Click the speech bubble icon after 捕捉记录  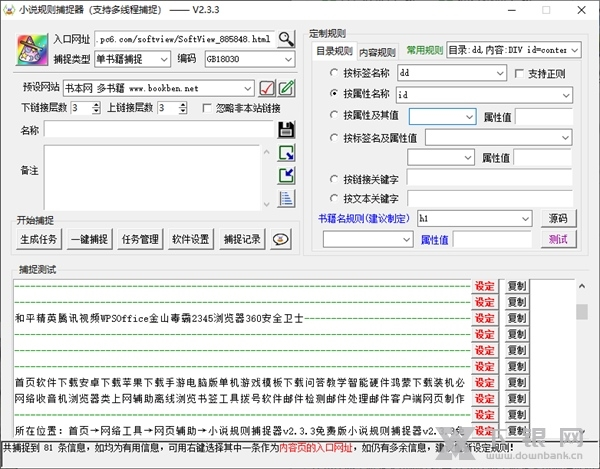281,239
